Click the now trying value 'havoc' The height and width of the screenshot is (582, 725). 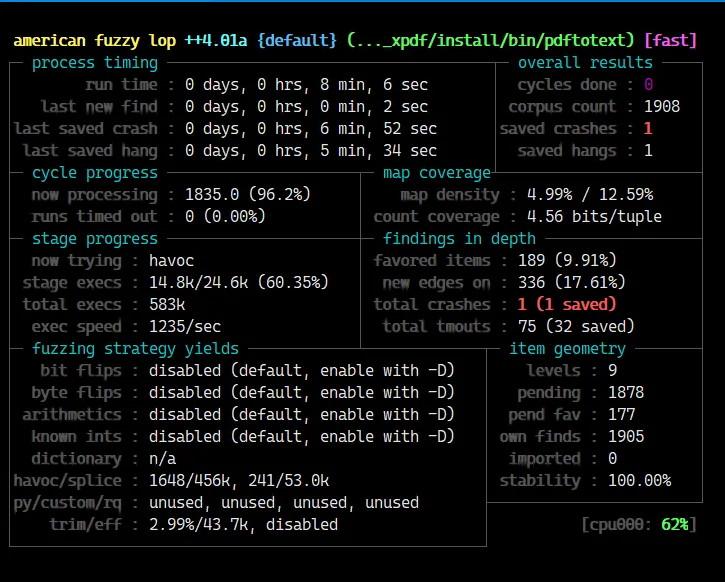tap(171, 261)
